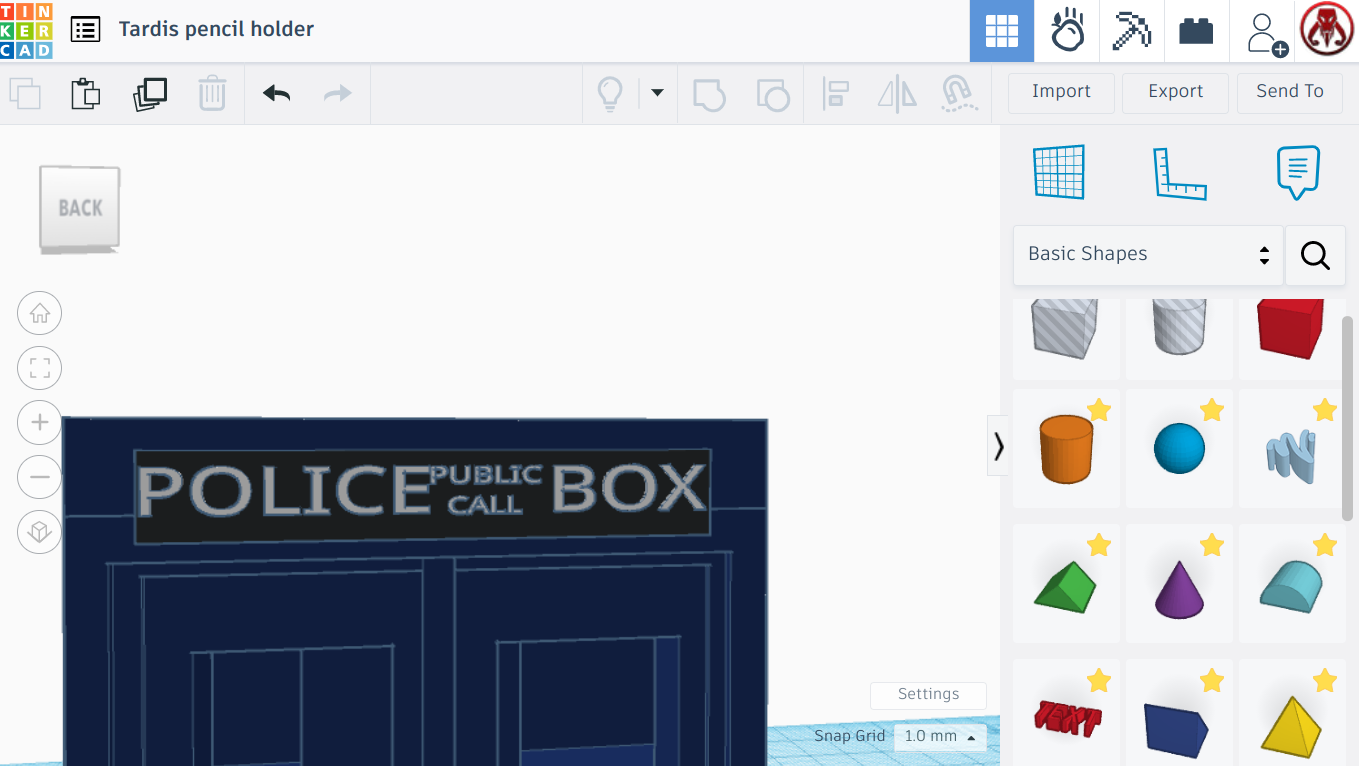
Task: Click the Send To button
Action: (x=1290, y=92)
